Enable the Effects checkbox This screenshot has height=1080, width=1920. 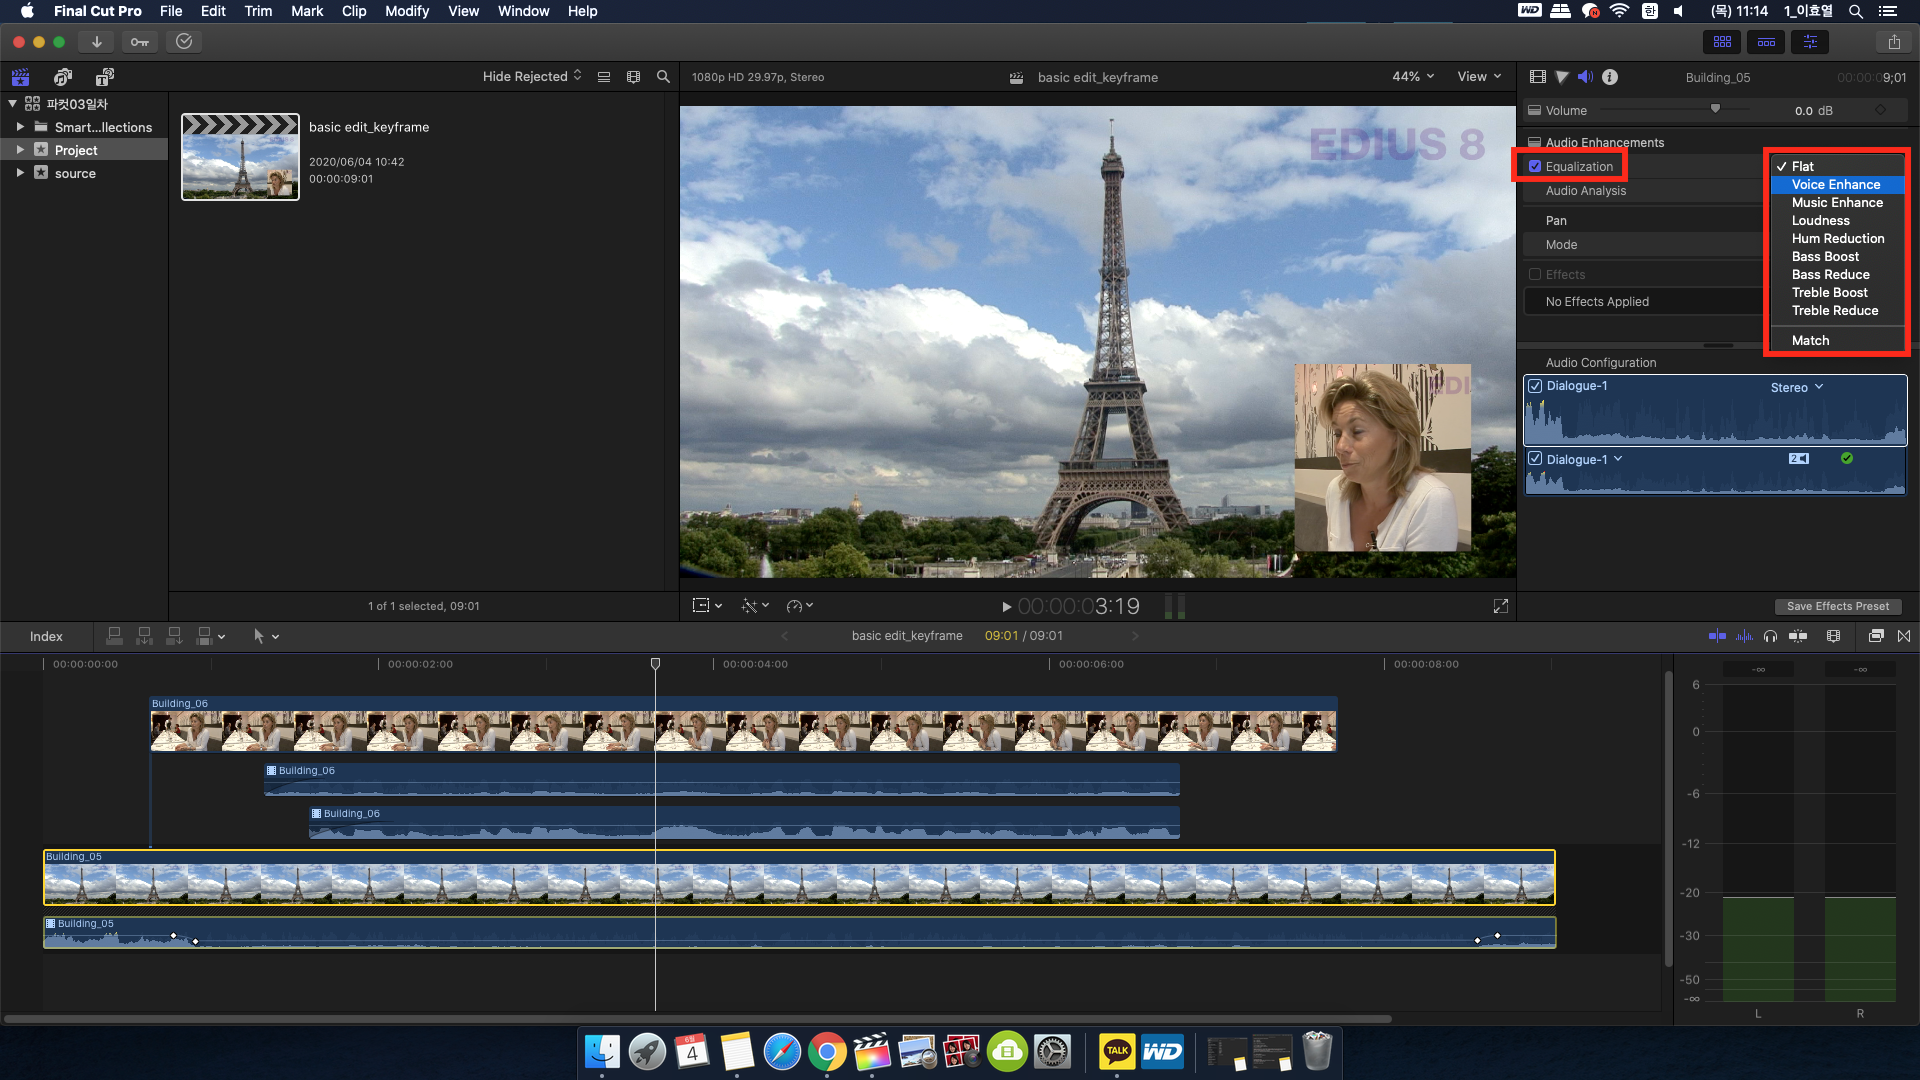(1535, 274)
